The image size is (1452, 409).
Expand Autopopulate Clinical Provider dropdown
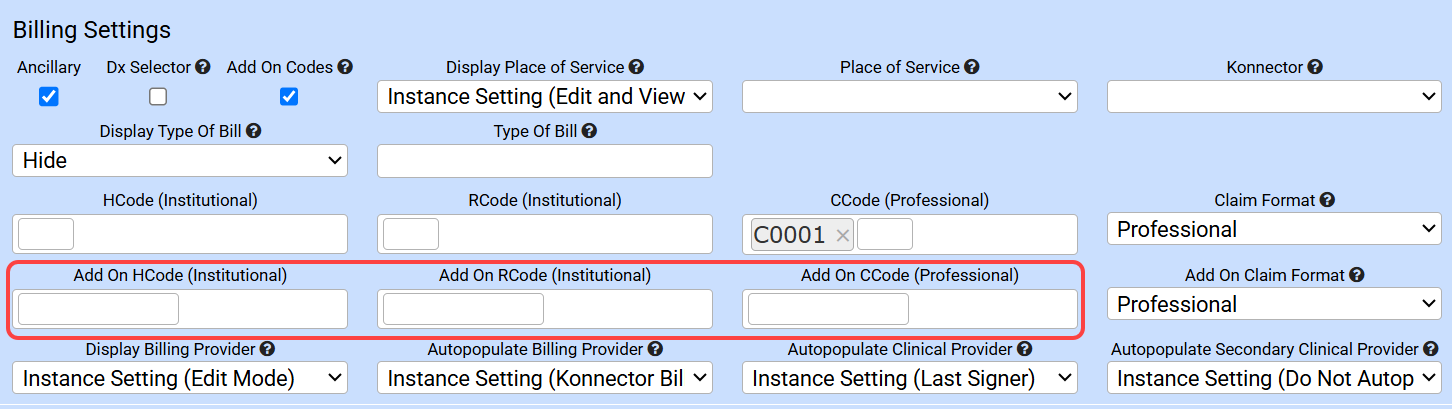(909, 379)
